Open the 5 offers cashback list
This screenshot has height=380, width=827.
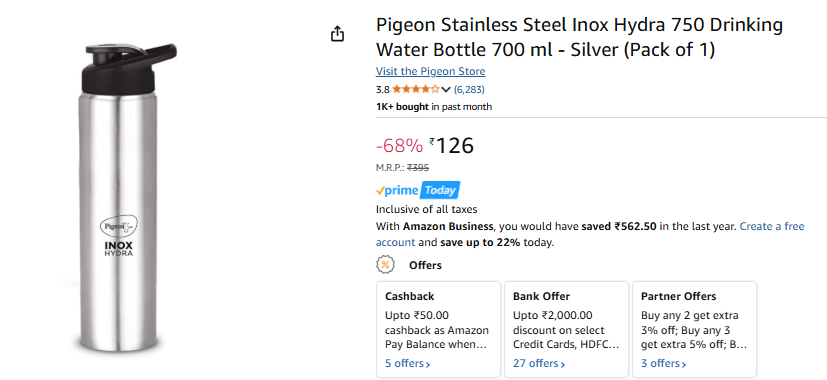pyautogui.click(x=407, y=364)
